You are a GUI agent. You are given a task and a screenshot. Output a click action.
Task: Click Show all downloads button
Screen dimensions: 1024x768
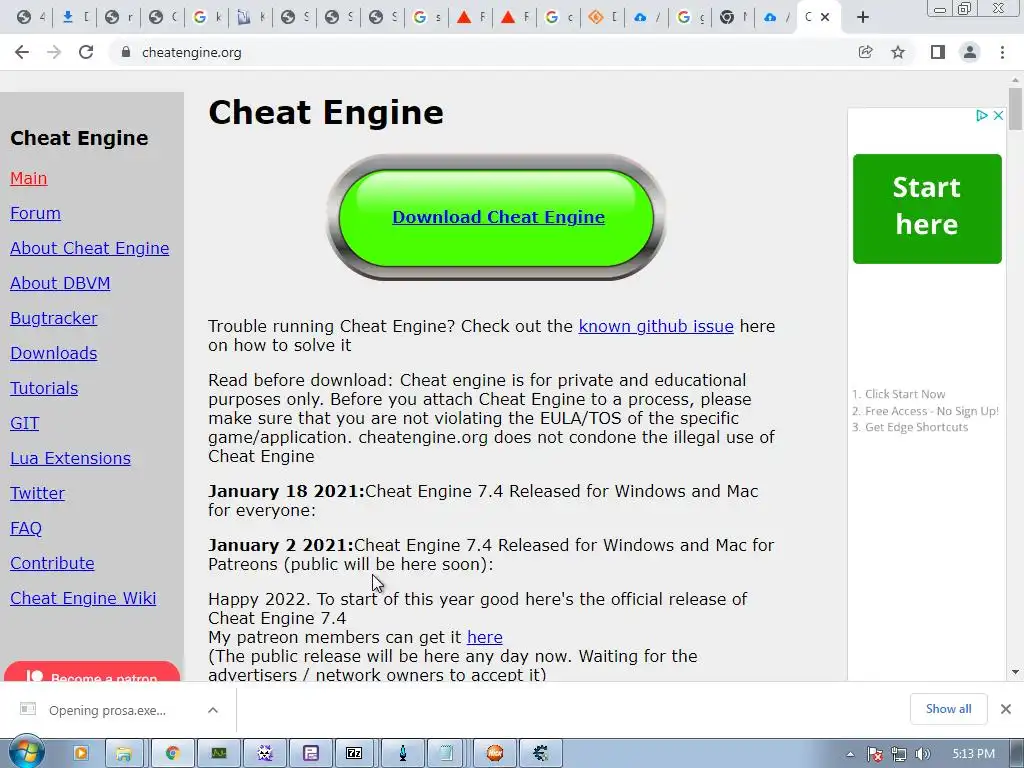click(948, 709)
